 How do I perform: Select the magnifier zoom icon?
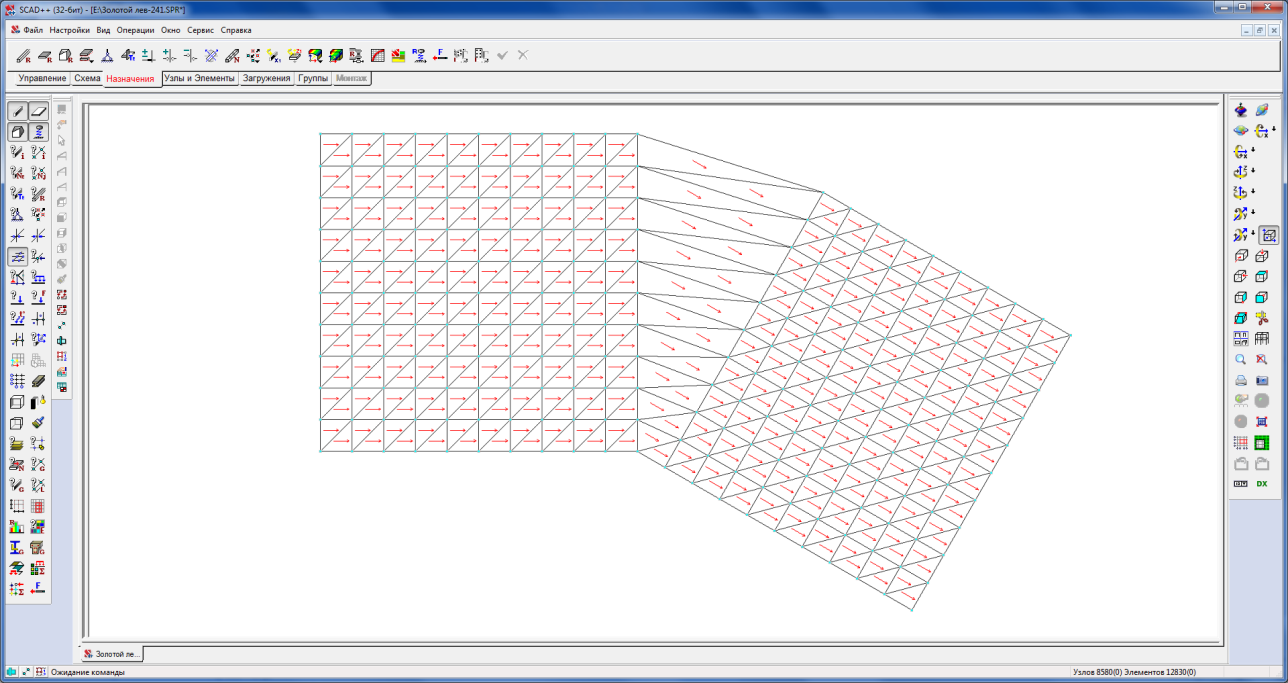(1241, 359)
